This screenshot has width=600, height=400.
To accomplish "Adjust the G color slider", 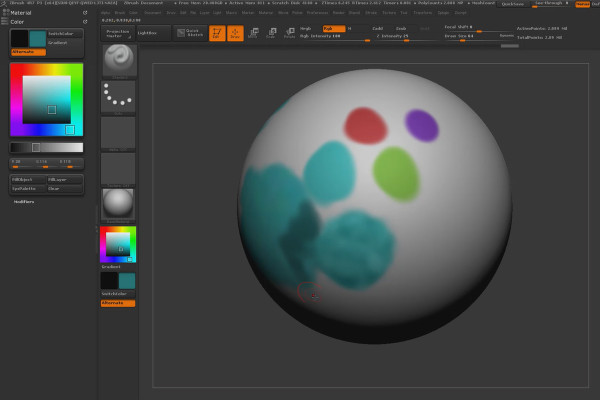I will (x=45, y=164).
